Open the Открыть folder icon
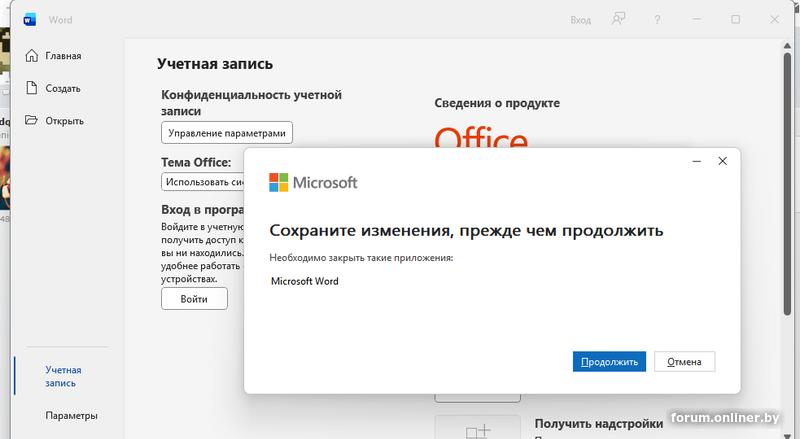The height and width of the screenshot is (439, 800). tap(32, 120)
